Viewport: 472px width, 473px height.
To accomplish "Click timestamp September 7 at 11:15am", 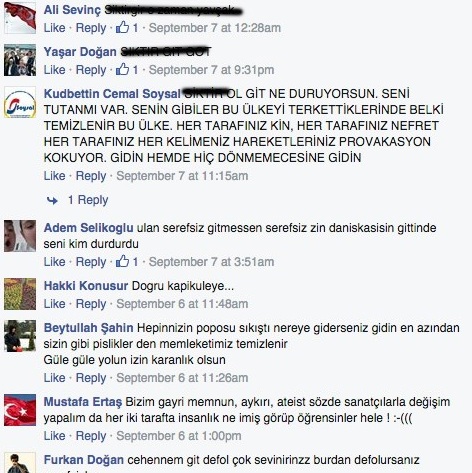I will (x=182, y=176).
